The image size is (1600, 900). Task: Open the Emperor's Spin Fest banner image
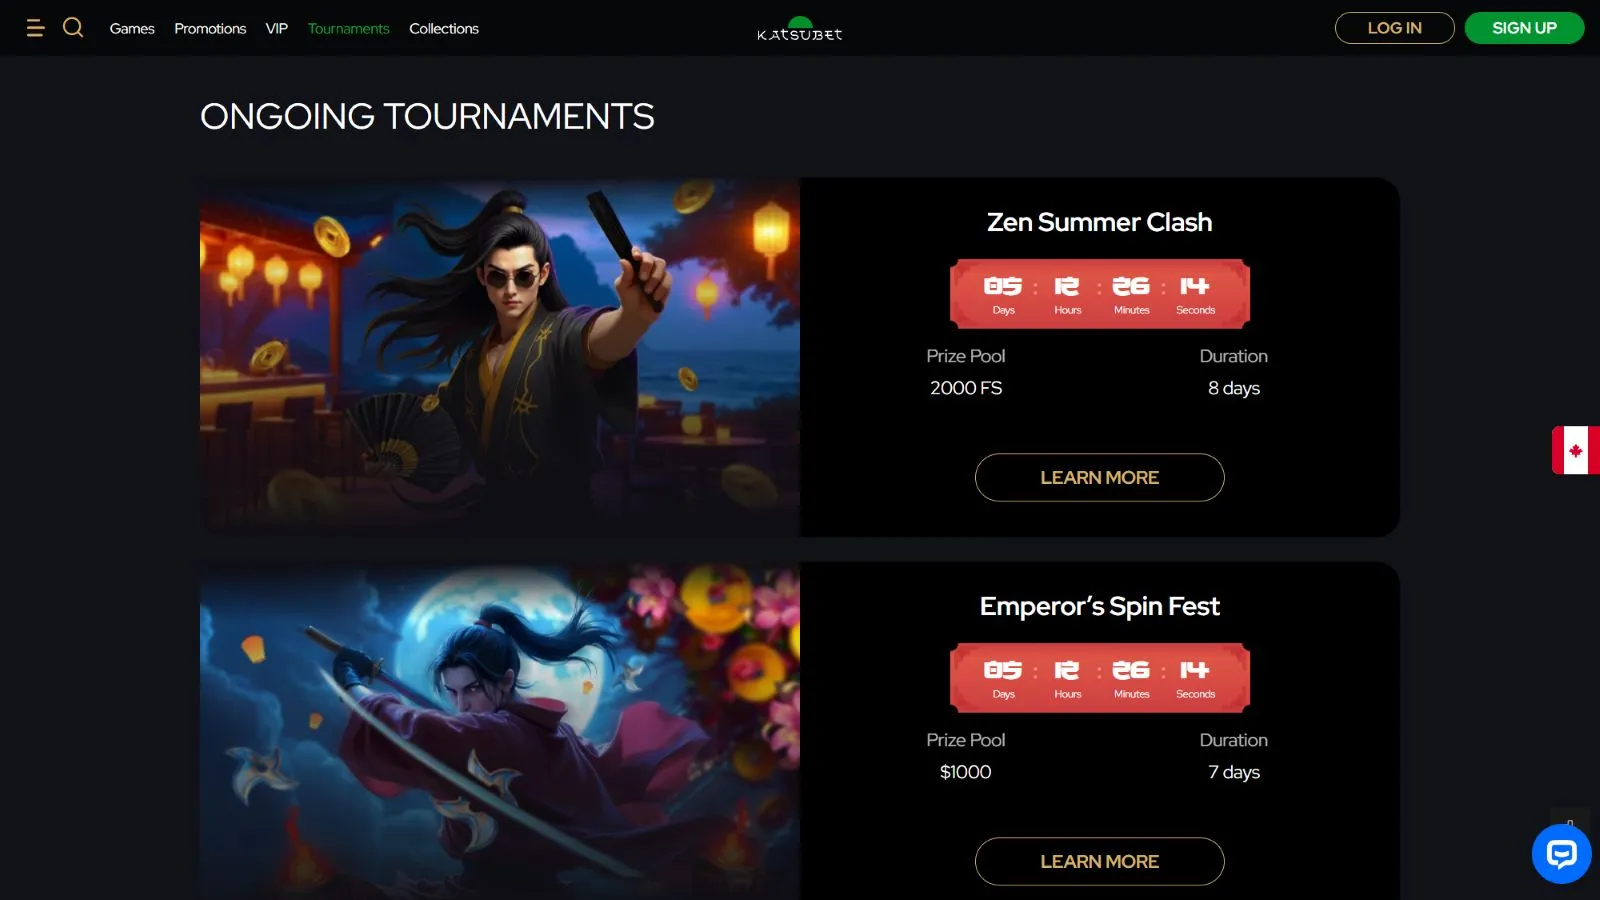coord(500,731)
